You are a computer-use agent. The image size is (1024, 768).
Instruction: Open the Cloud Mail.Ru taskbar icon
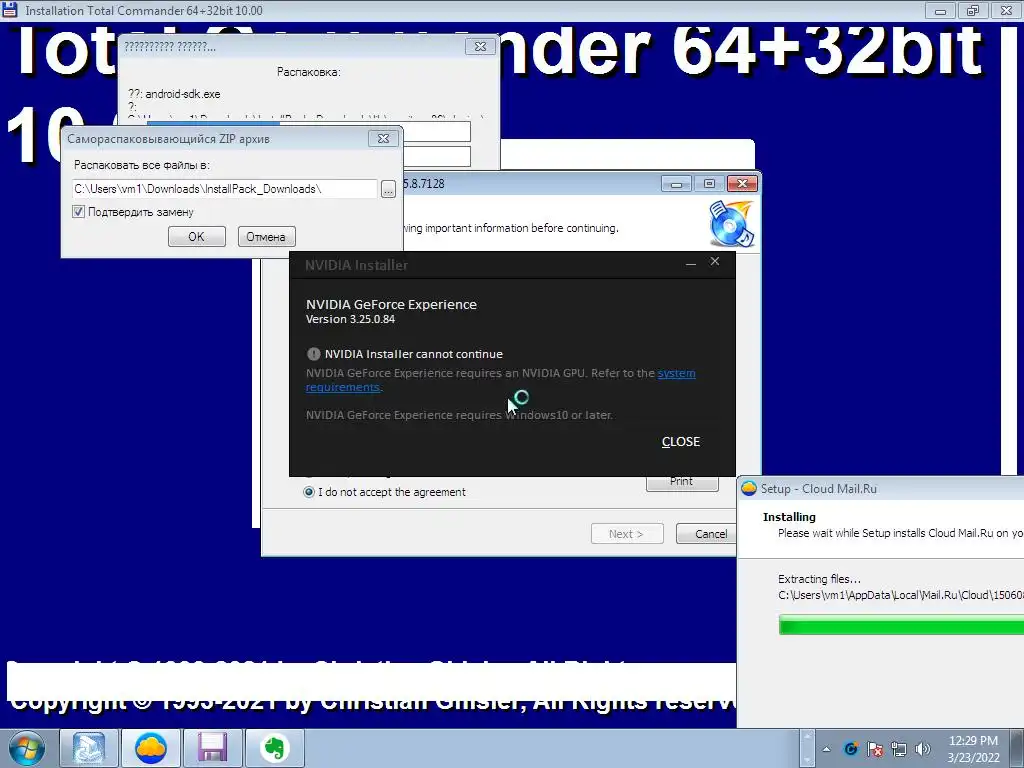[150, 748]
